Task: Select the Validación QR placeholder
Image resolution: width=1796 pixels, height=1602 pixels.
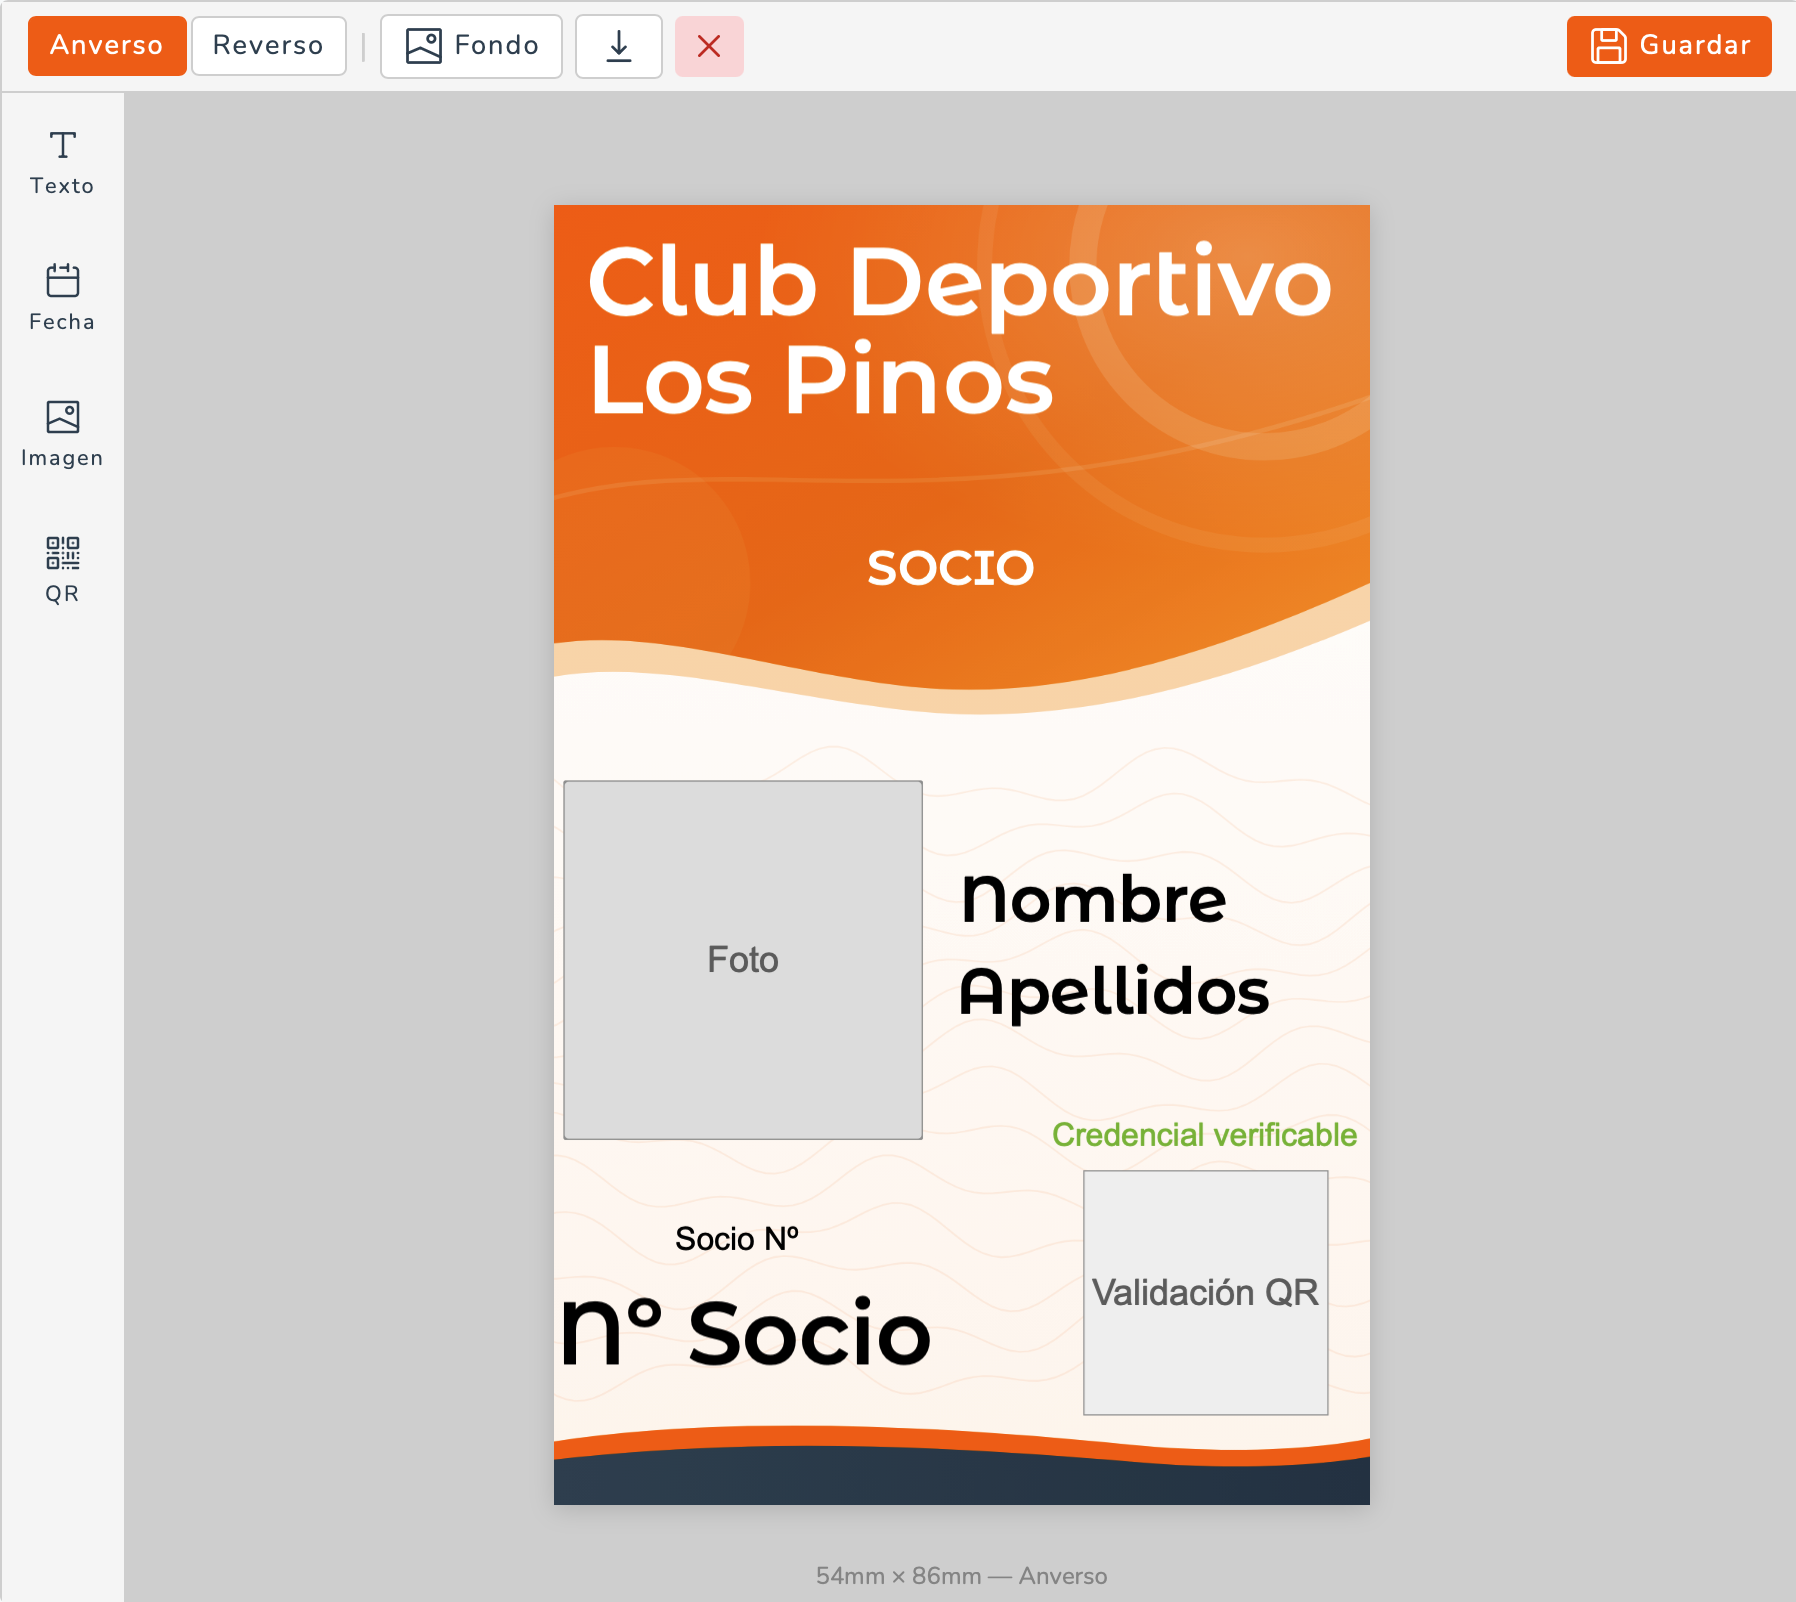Action: tap(1206, 1293)
